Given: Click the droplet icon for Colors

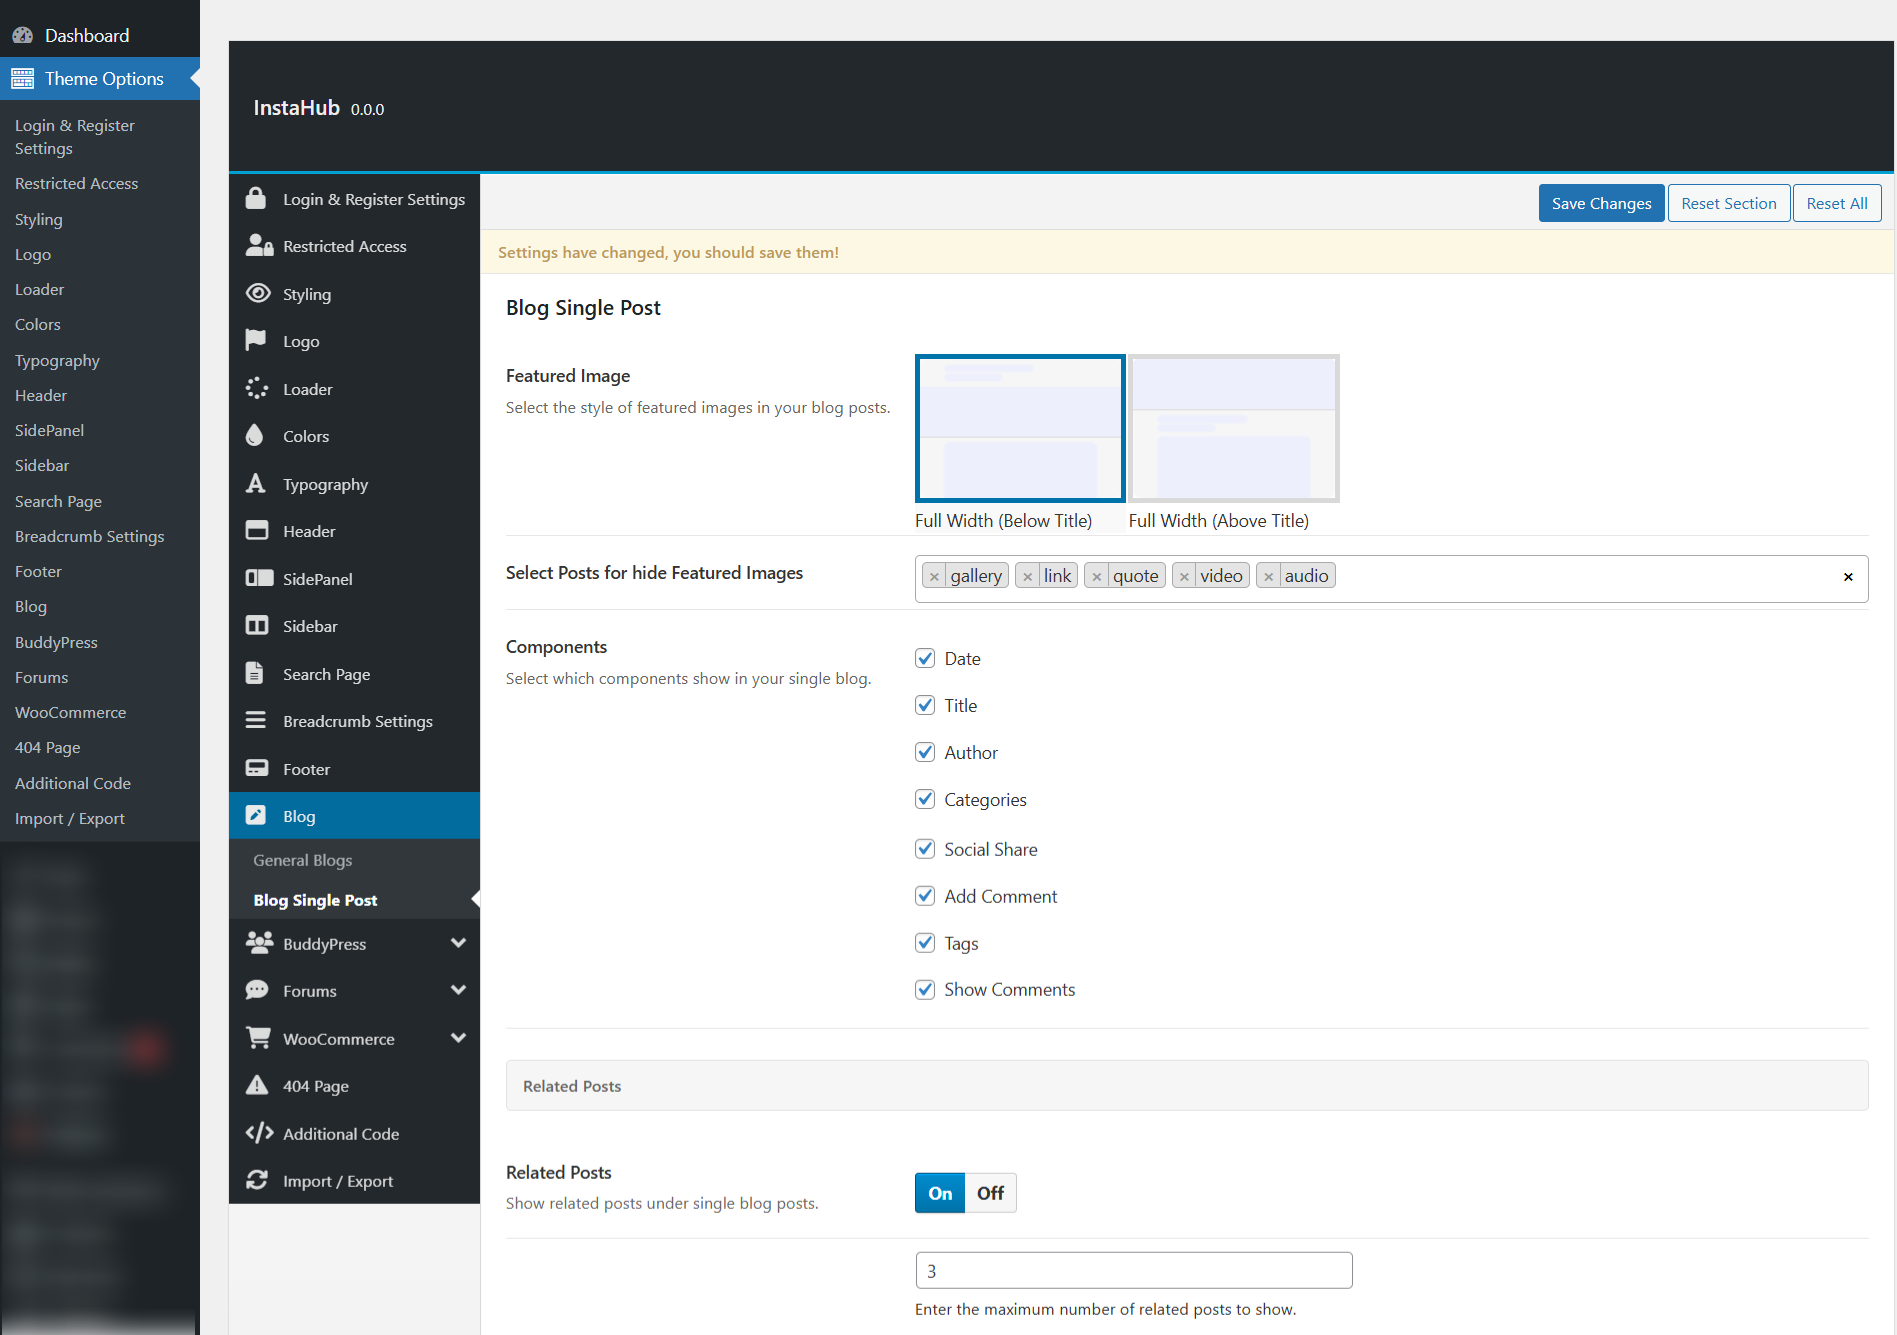Looking at the screenshot, I should click(x=255, y=435).
